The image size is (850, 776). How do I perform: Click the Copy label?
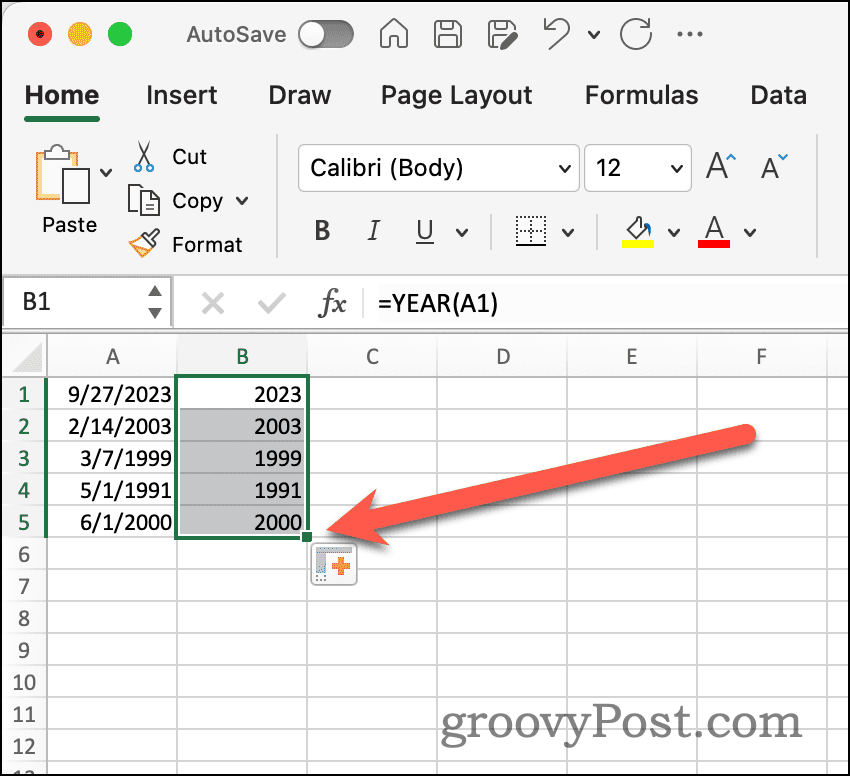[x=197, y=201]
